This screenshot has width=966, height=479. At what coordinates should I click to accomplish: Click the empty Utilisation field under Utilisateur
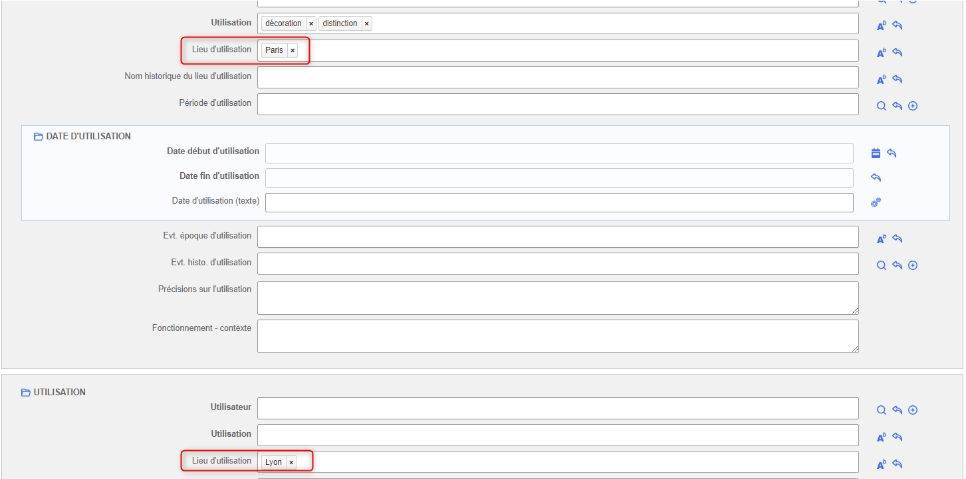(x=558, y=435)
